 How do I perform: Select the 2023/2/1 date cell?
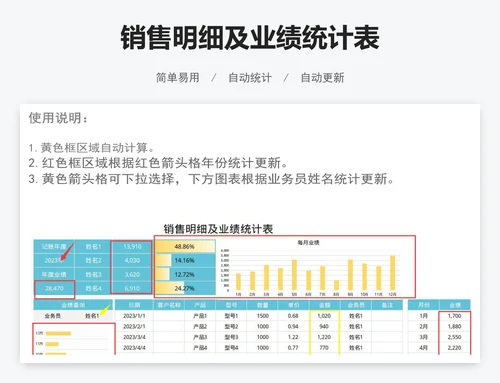pyautogui.click(x=134, y=326)
